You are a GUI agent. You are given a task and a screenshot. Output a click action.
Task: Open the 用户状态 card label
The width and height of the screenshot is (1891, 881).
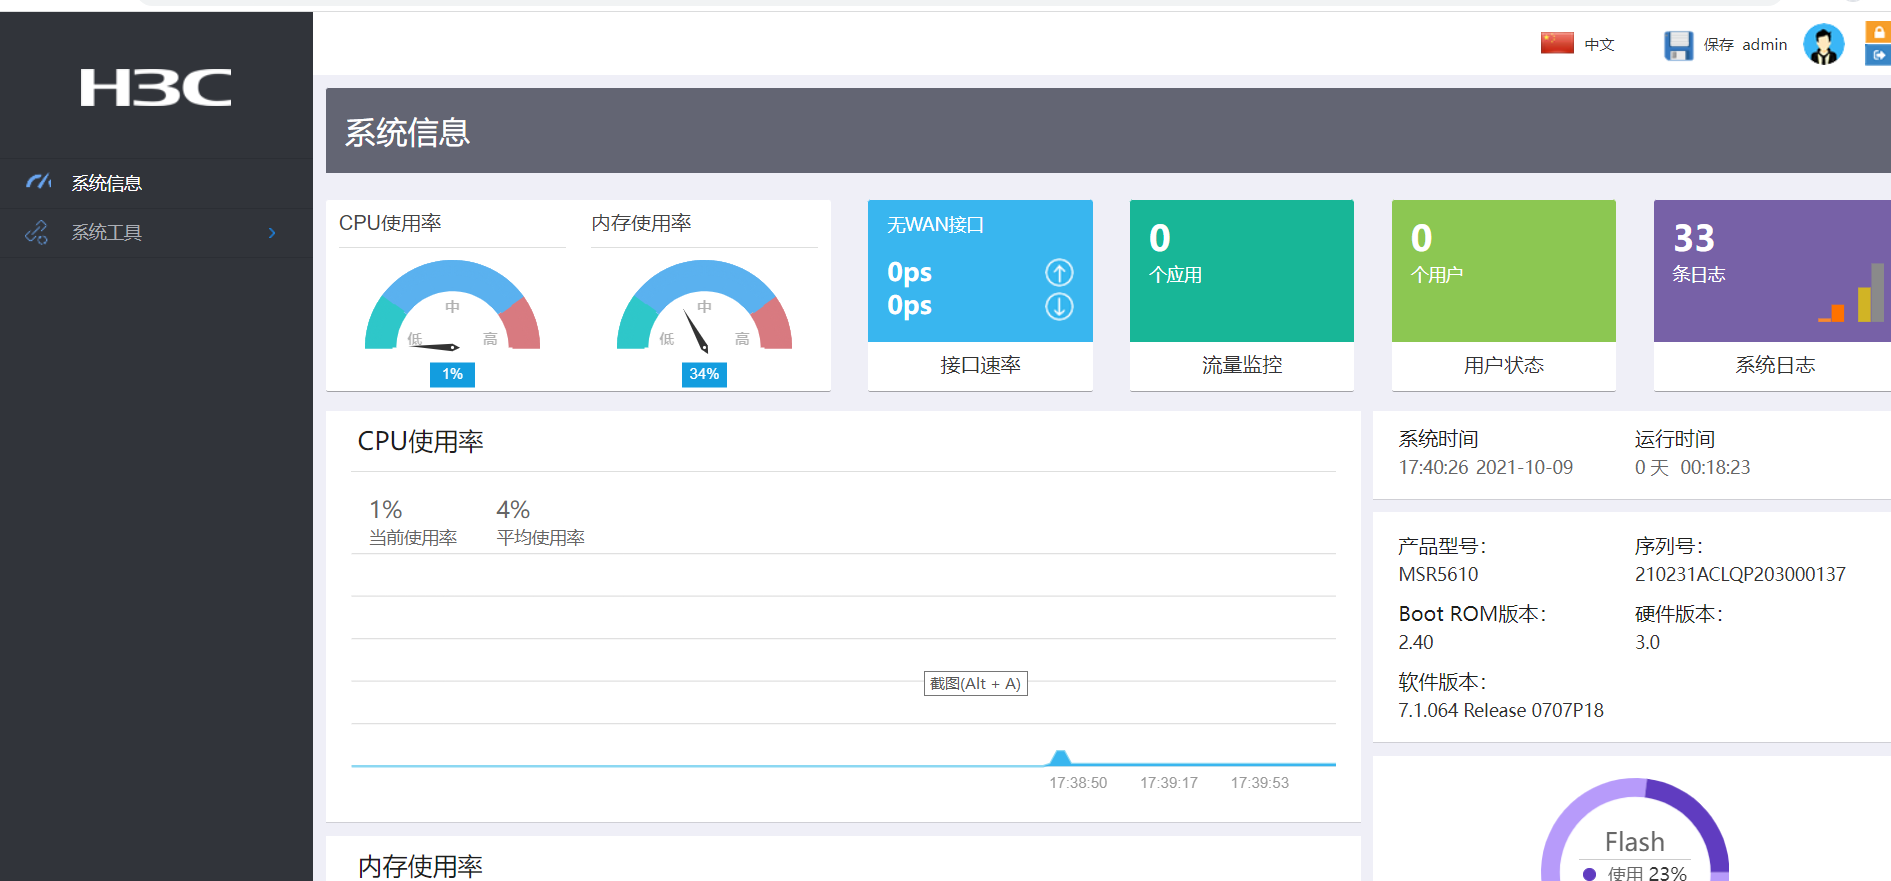tap(1504, 365)
